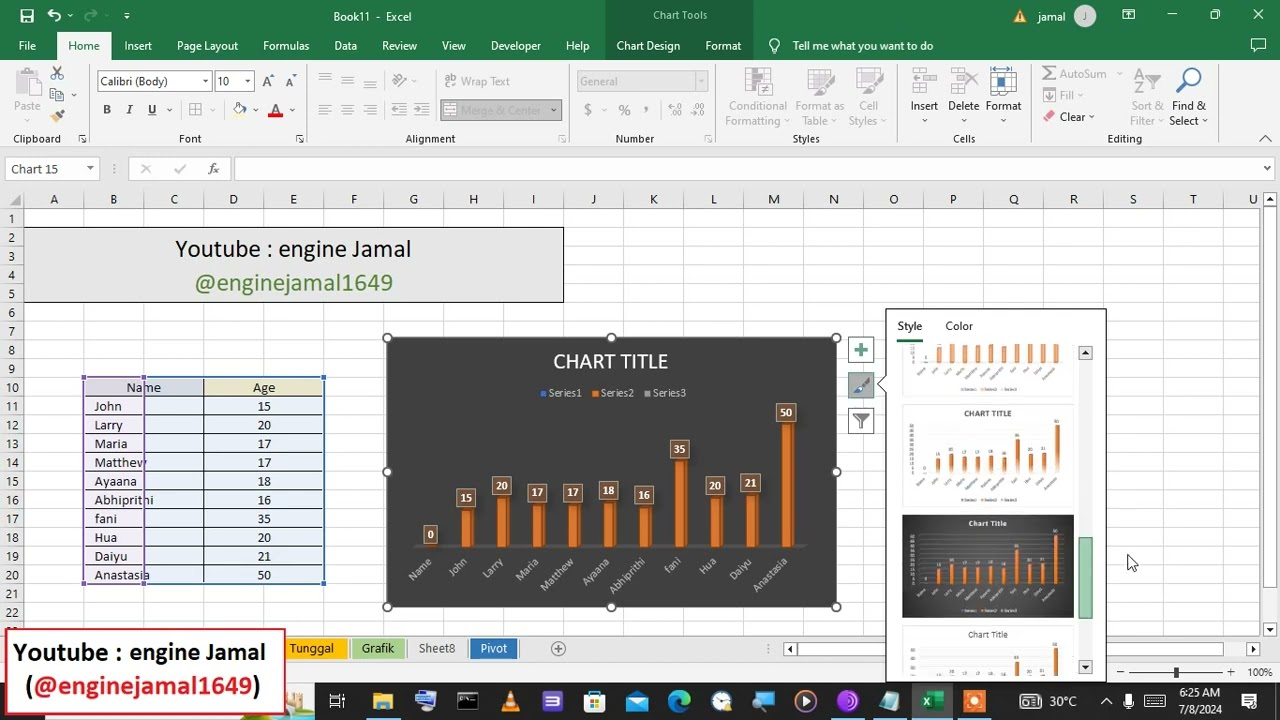The image size is (1280, 720).
Task: Save the workbook with the floppy icon
Action: point(27,16)
